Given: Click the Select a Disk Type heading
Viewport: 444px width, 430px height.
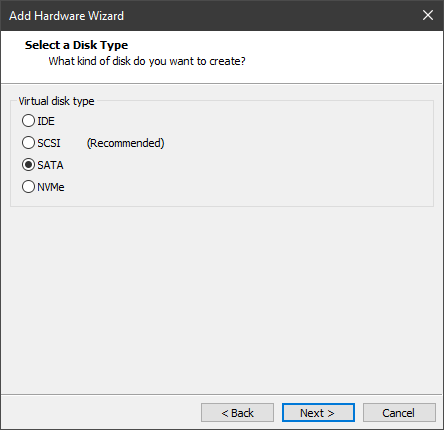Looking at the screenshot, I should pyautogui.click(x=76, y=45).
